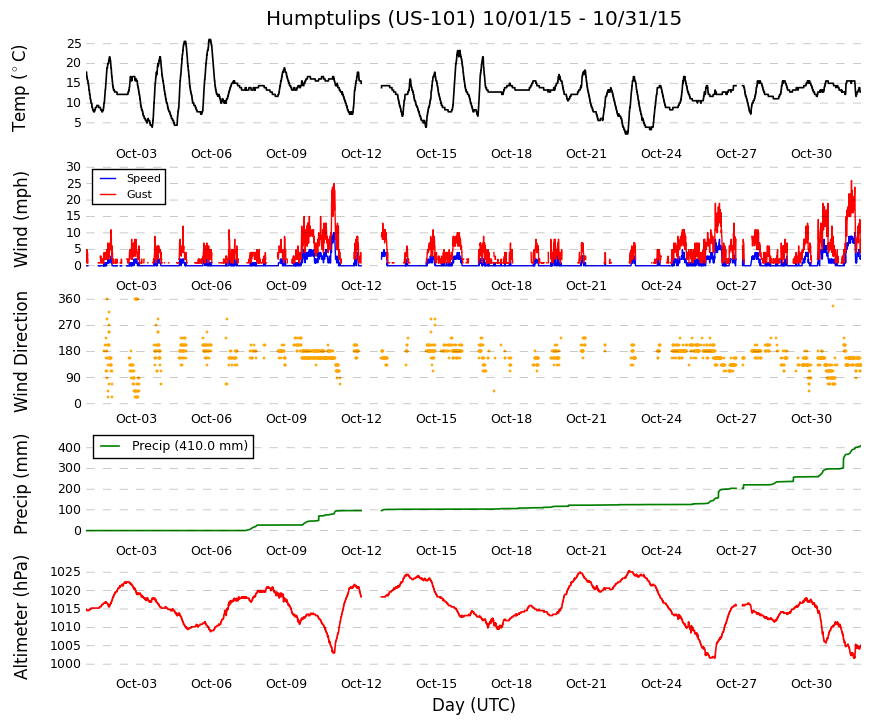The image size is (871, 725).
Task: Click the green Precip legend line
Action: tap(110, 446)
